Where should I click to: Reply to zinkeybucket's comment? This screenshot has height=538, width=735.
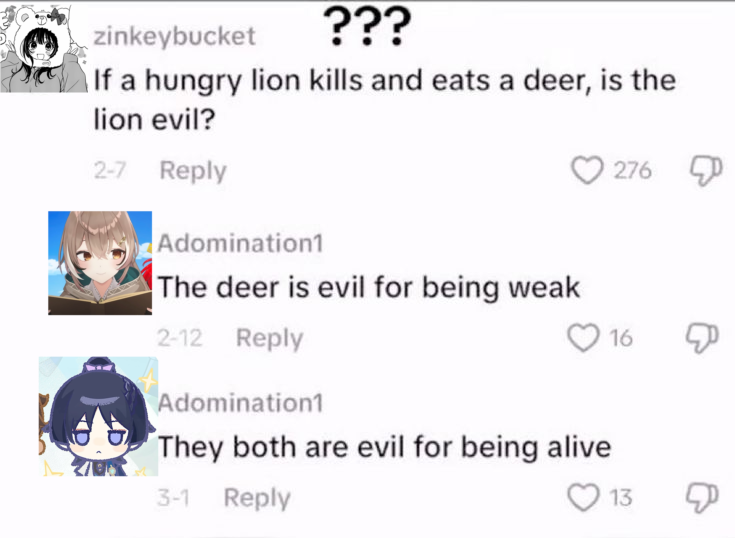pos(193,171)
